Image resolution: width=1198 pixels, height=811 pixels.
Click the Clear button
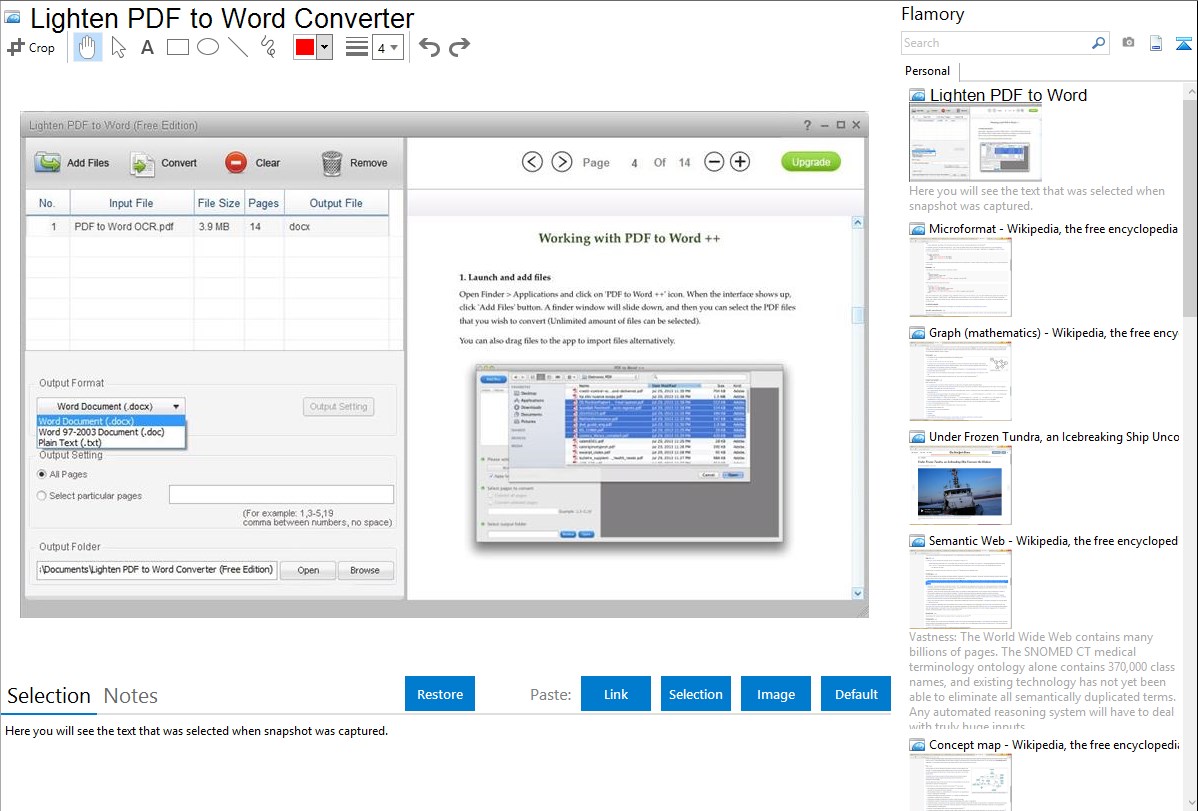tap(252, 163)
